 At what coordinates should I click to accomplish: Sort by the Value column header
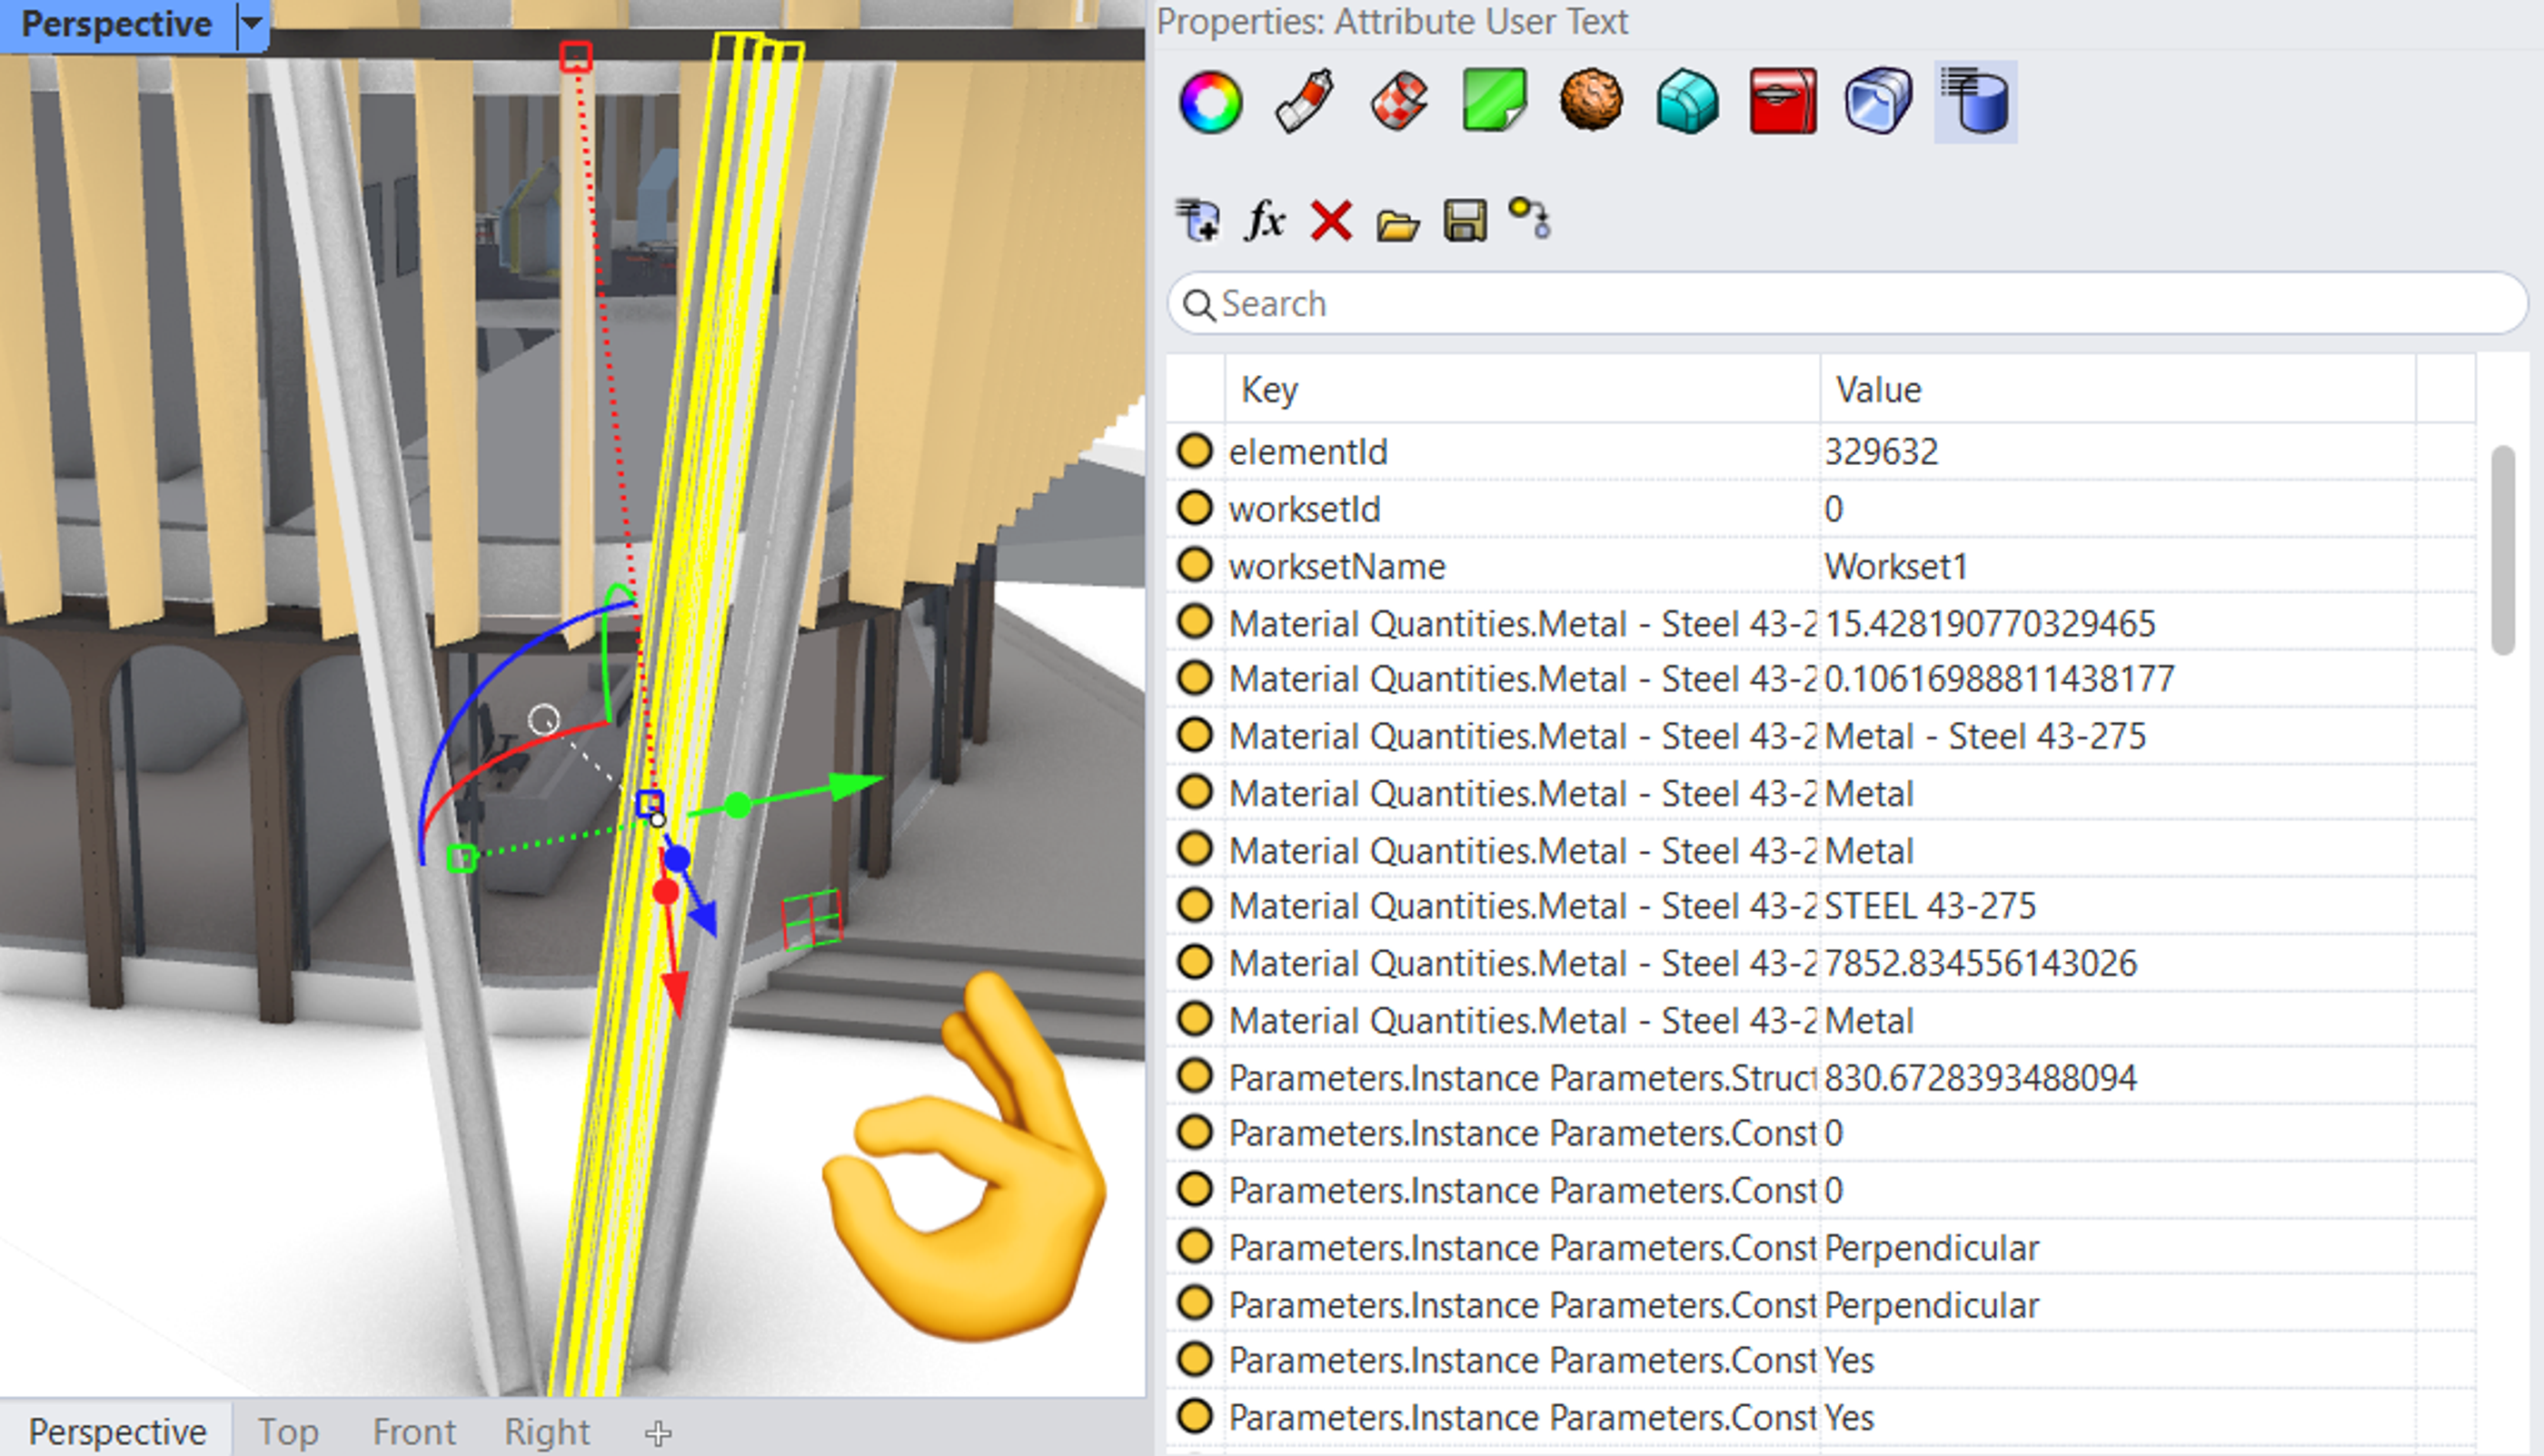[x=2117, y=389]
